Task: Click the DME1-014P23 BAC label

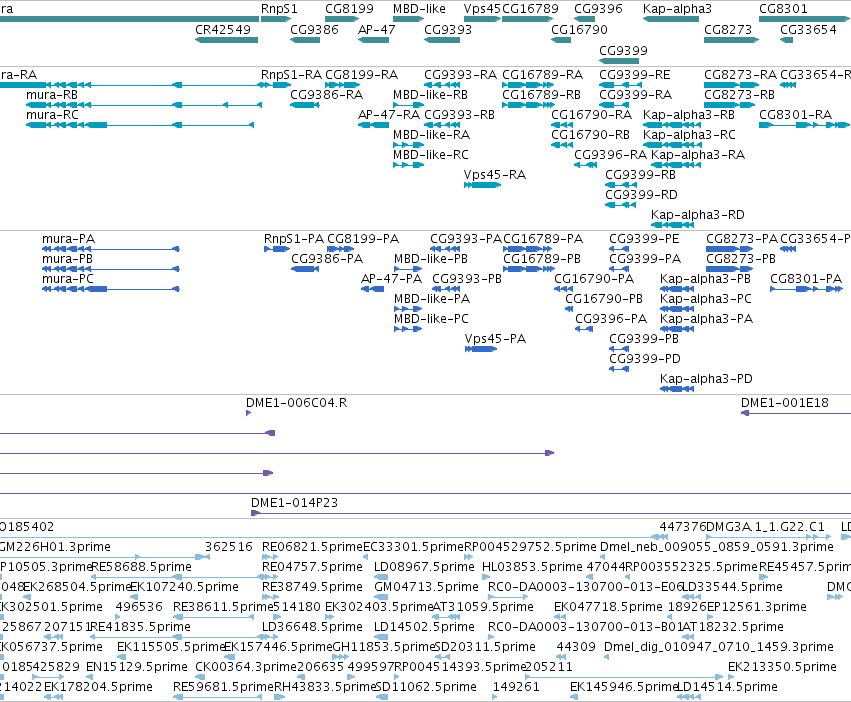Action: [x=294, y=503]
